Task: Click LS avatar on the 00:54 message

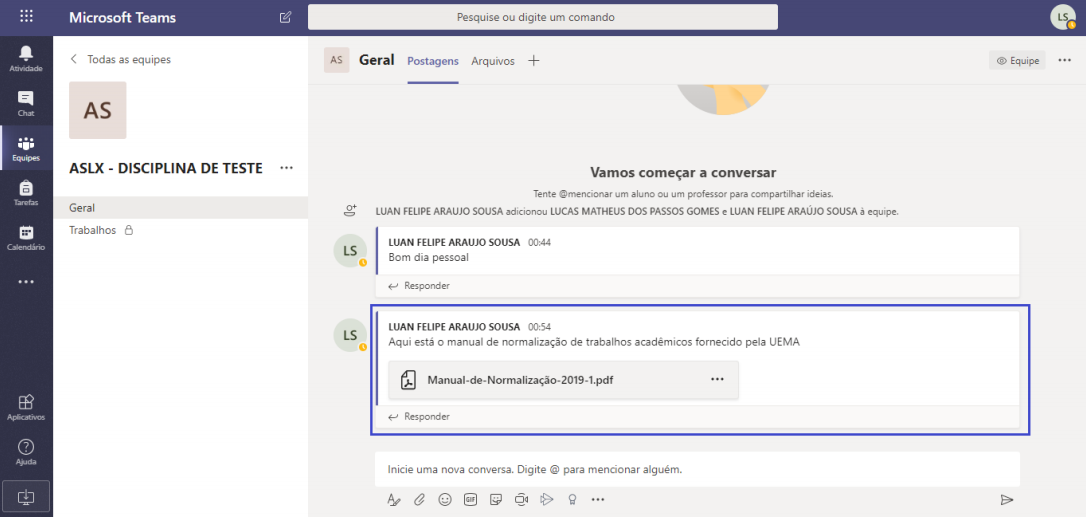Action: point(350,335)
